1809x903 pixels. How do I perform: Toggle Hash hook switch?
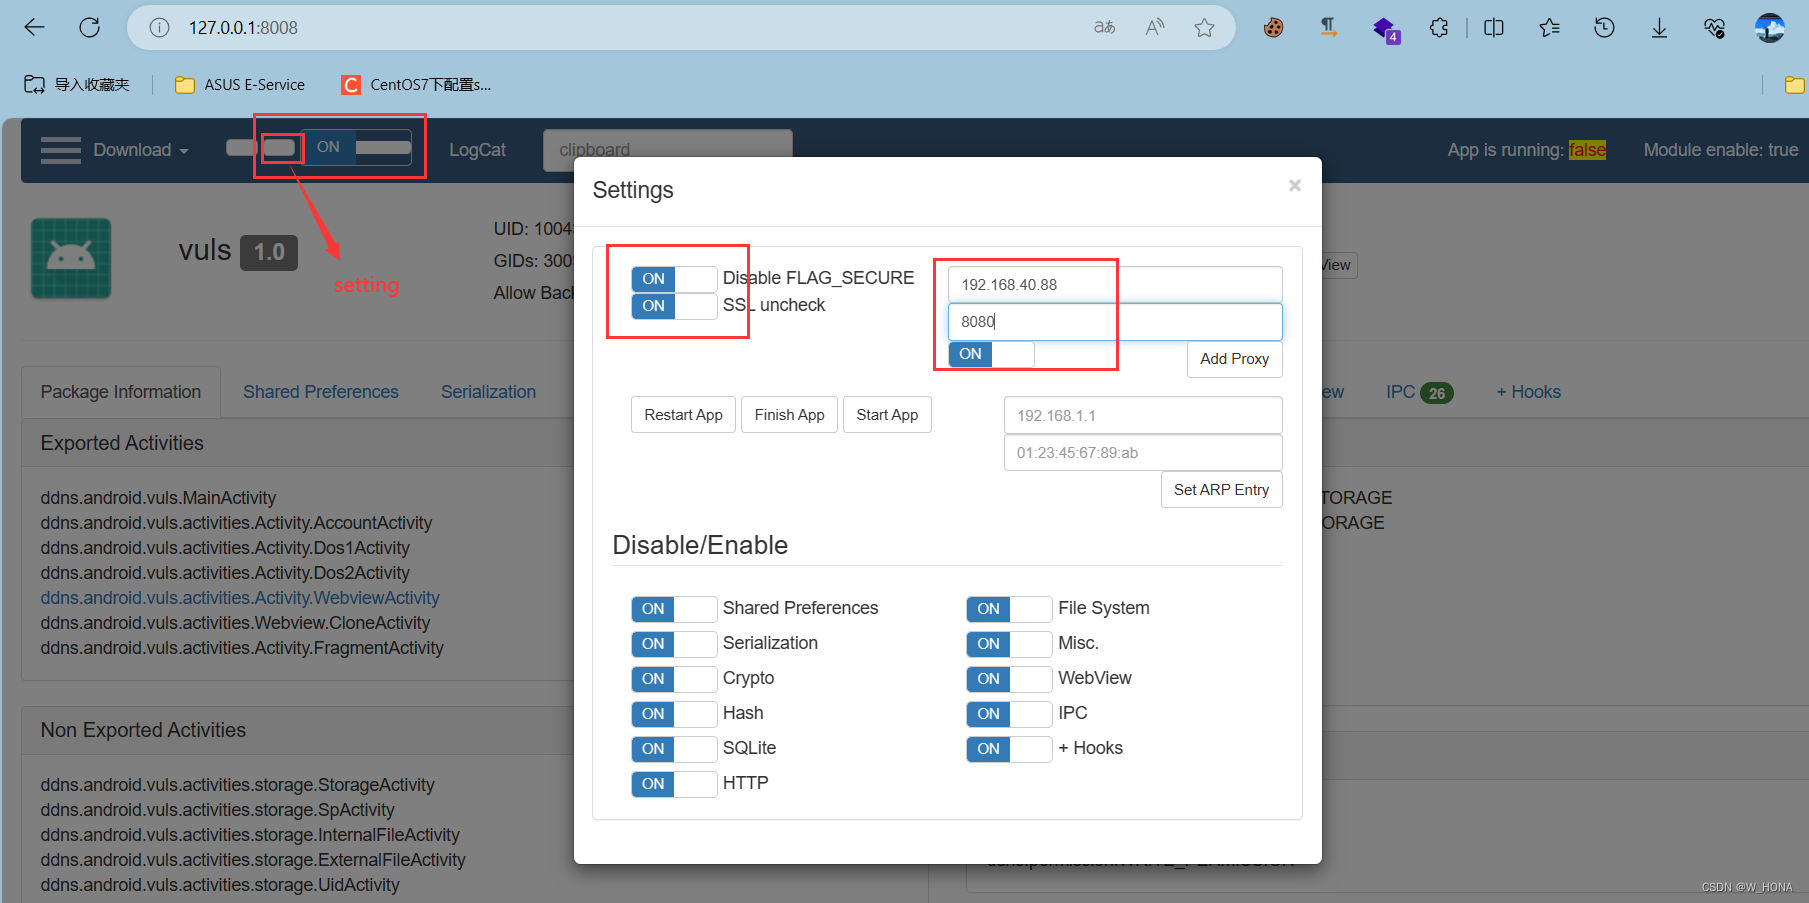pos(674,714)
